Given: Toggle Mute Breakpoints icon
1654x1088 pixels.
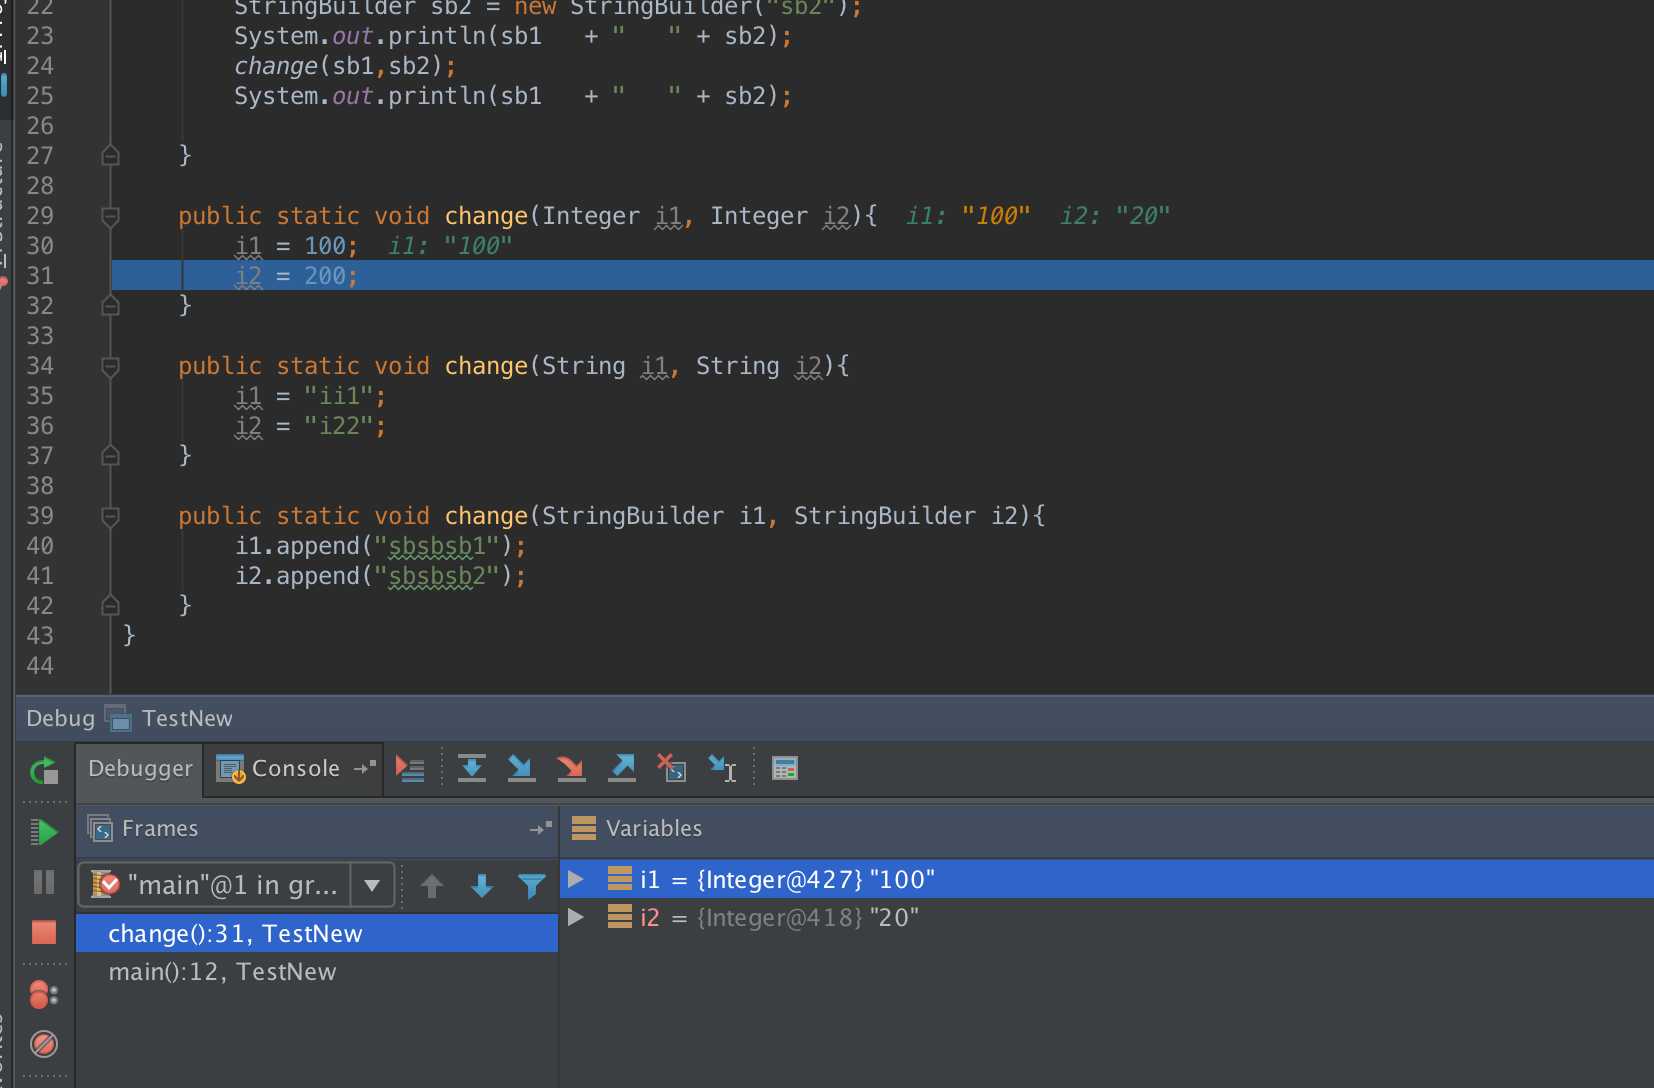Looking at the screenshot, I should coord(44,1044).
